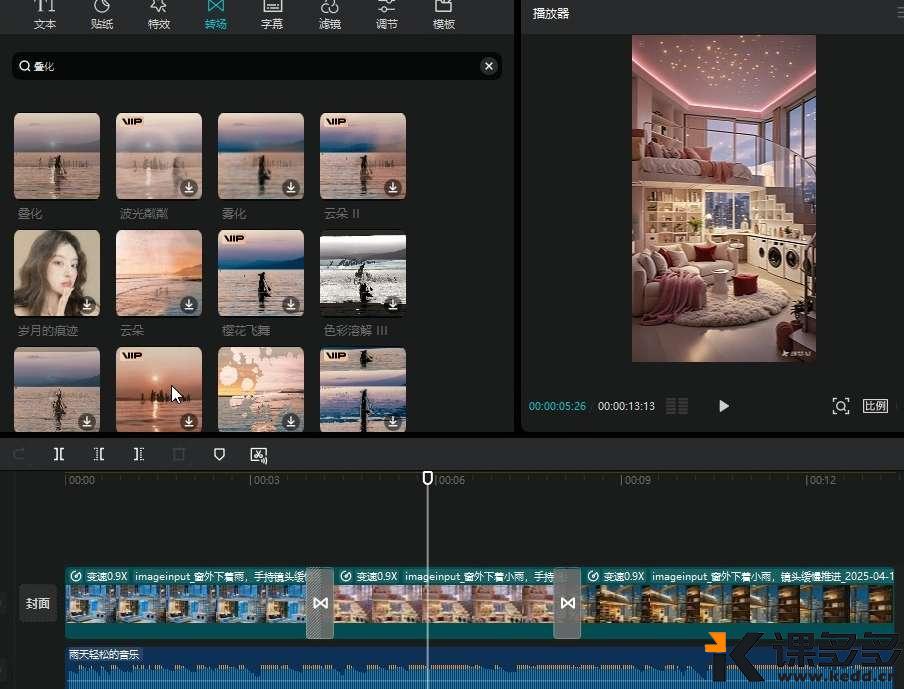Image resolution: width=904 pixels, height=689 pixels.
Task: Focus the search field containing 叠化
Action: coord(257,66)
